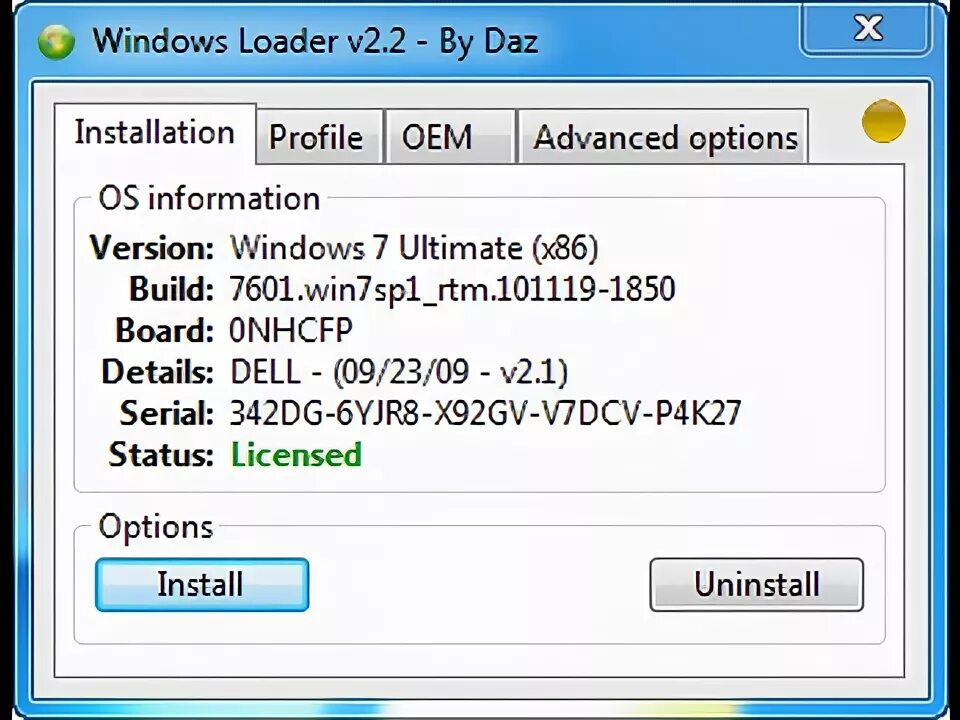The image size is (960, 720).
Task: Click the Version: label
Action: click(151, 248)
